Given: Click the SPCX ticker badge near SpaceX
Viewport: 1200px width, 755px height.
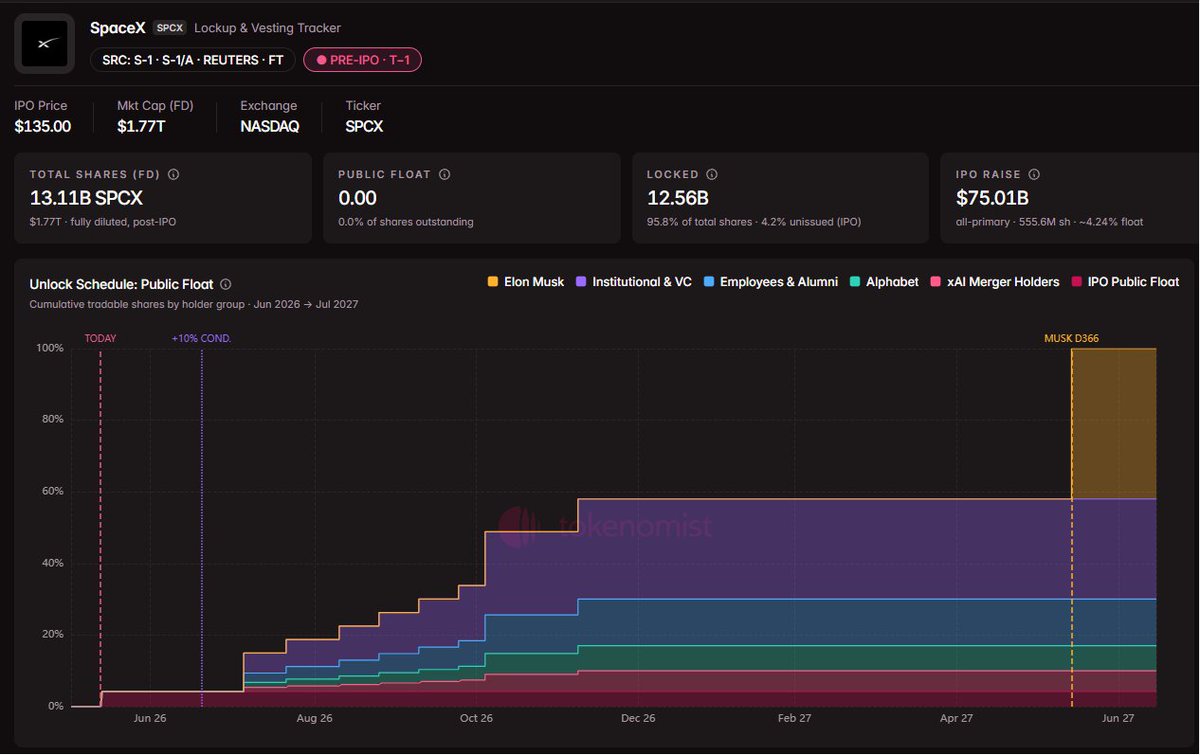Looking at the screenshot, I should point(170,28).
